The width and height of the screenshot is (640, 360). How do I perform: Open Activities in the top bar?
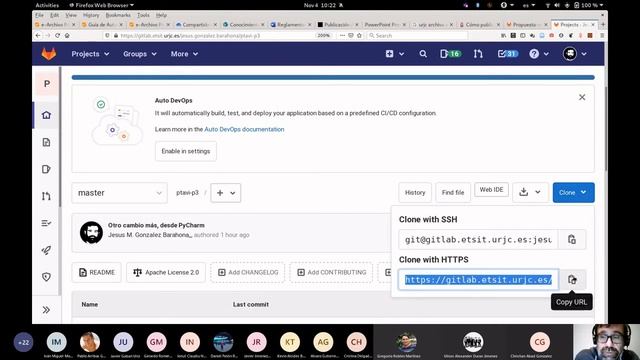[x=47, y=5]
